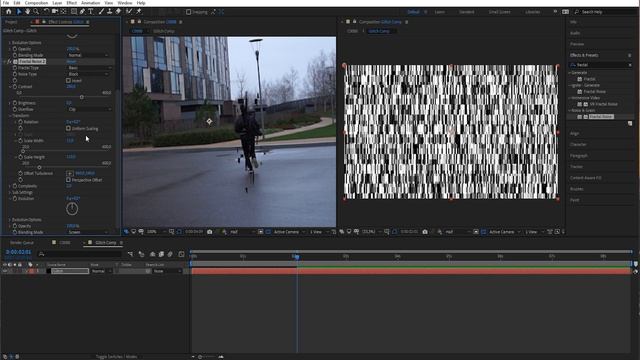Toggle the timeline Motion Blur switch icon
Viewport: 640px width, 360px height.
(170, 254)
